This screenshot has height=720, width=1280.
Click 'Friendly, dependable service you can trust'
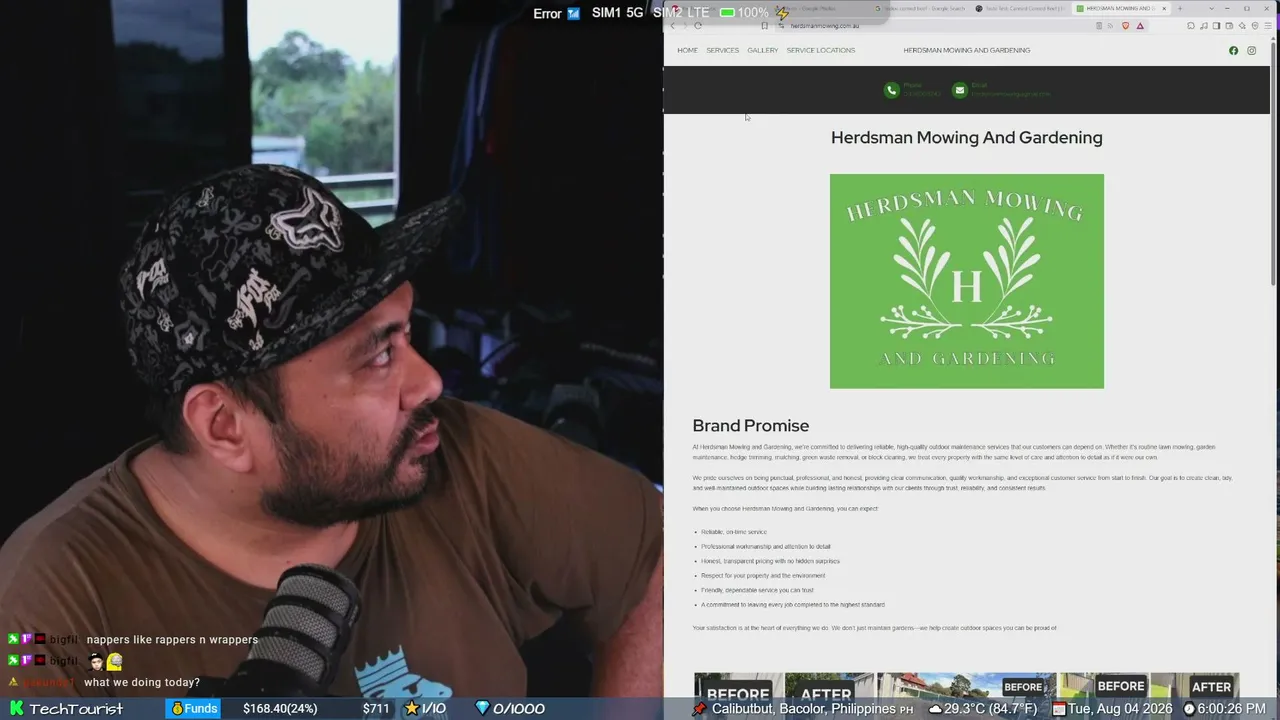(x=758, y=590)
